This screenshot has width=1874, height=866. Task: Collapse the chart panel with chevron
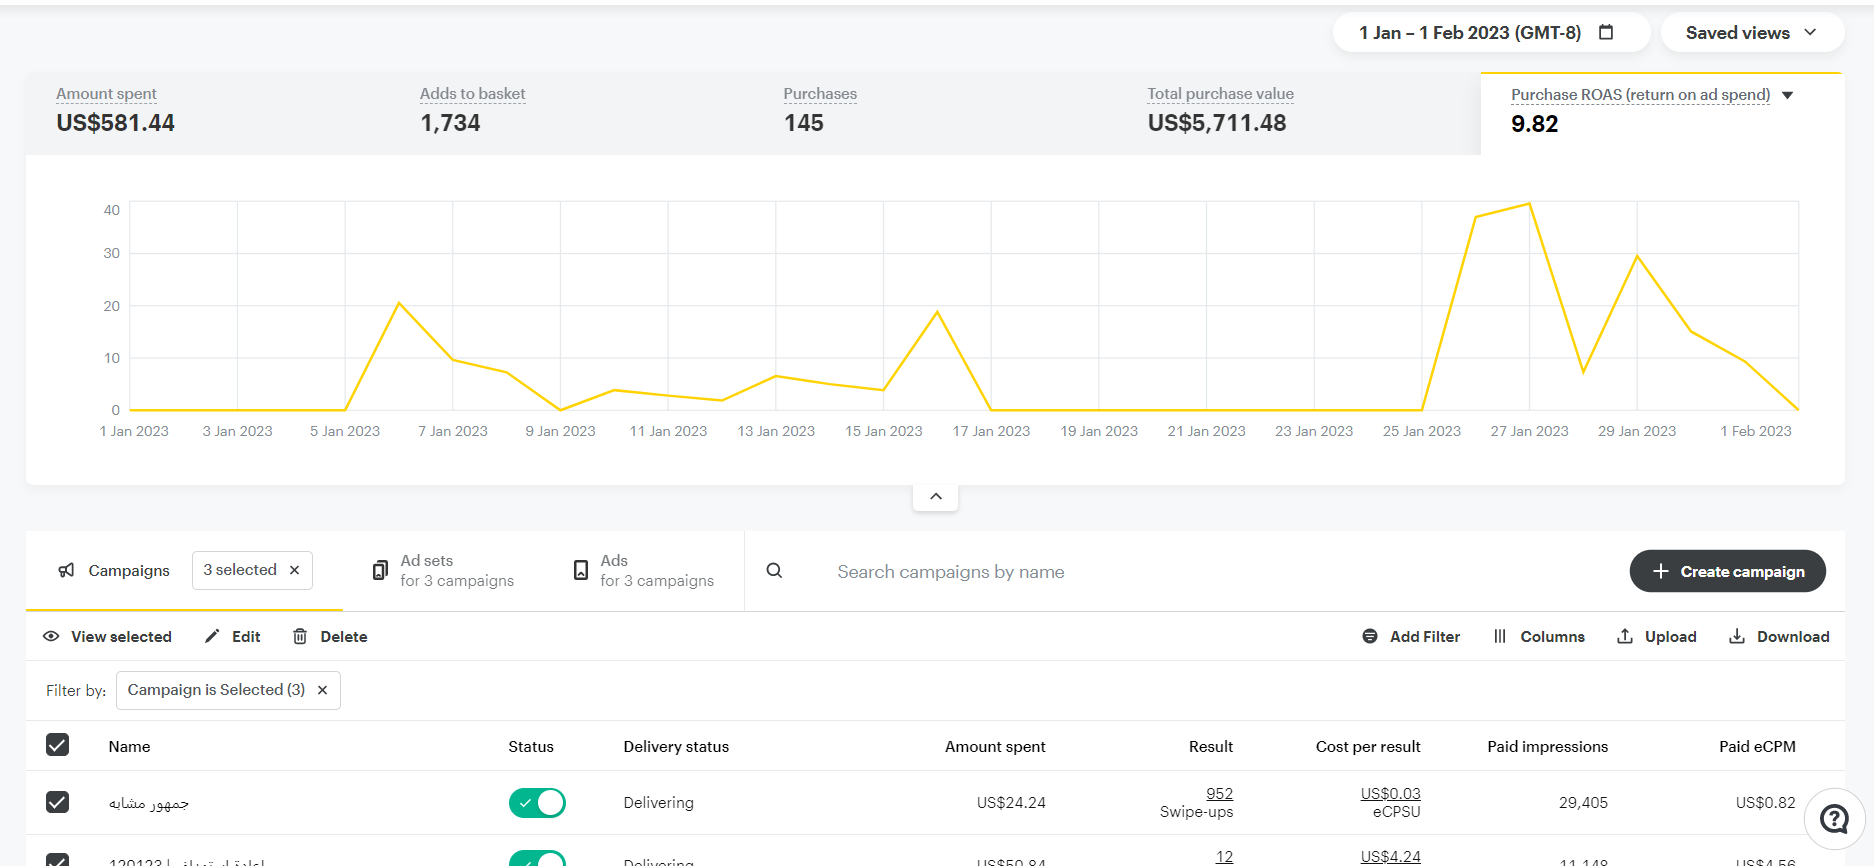click(936, 496)
